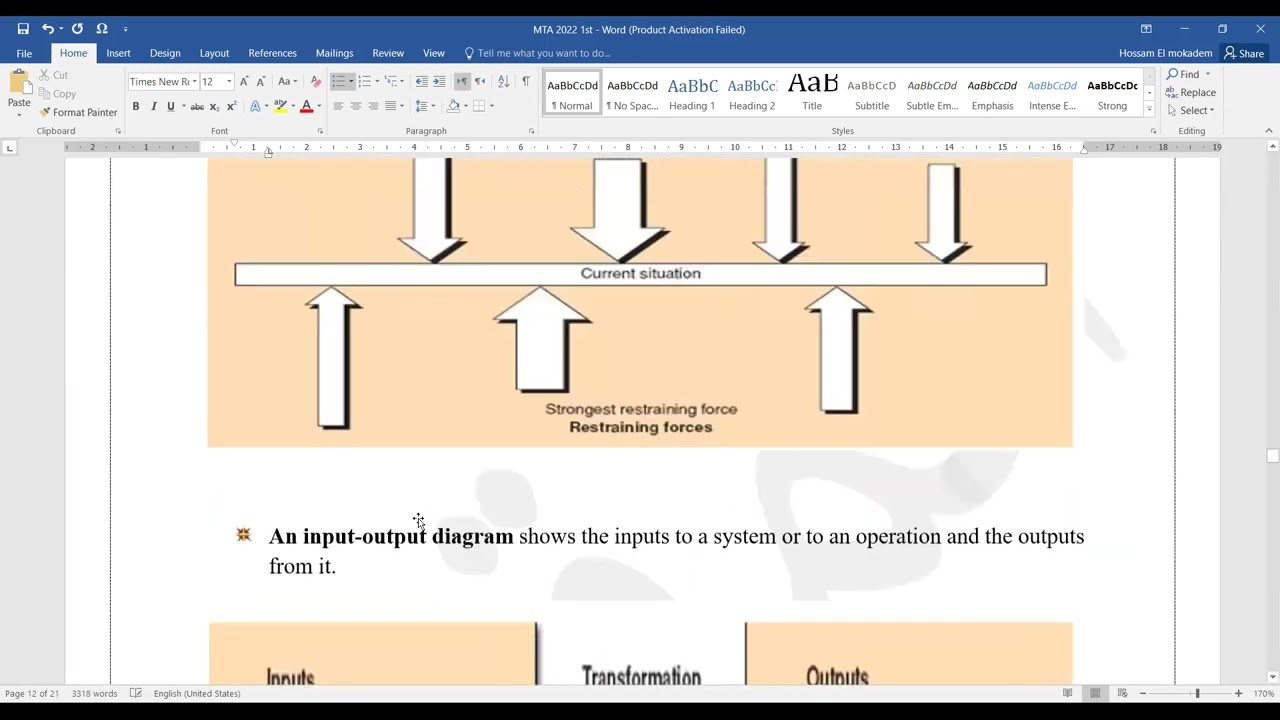Toggle Bold formatting

[x=136, y=106]
